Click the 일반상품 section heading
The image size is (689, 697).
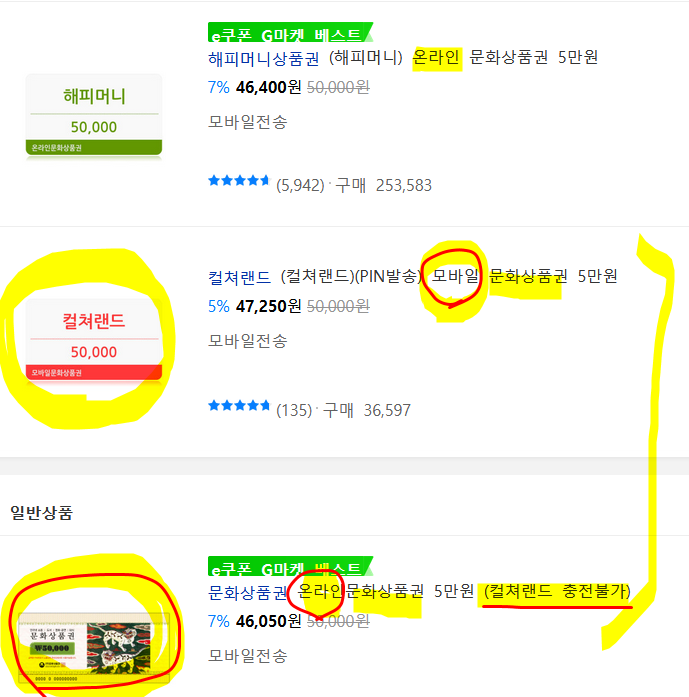[x=41, y=513]
